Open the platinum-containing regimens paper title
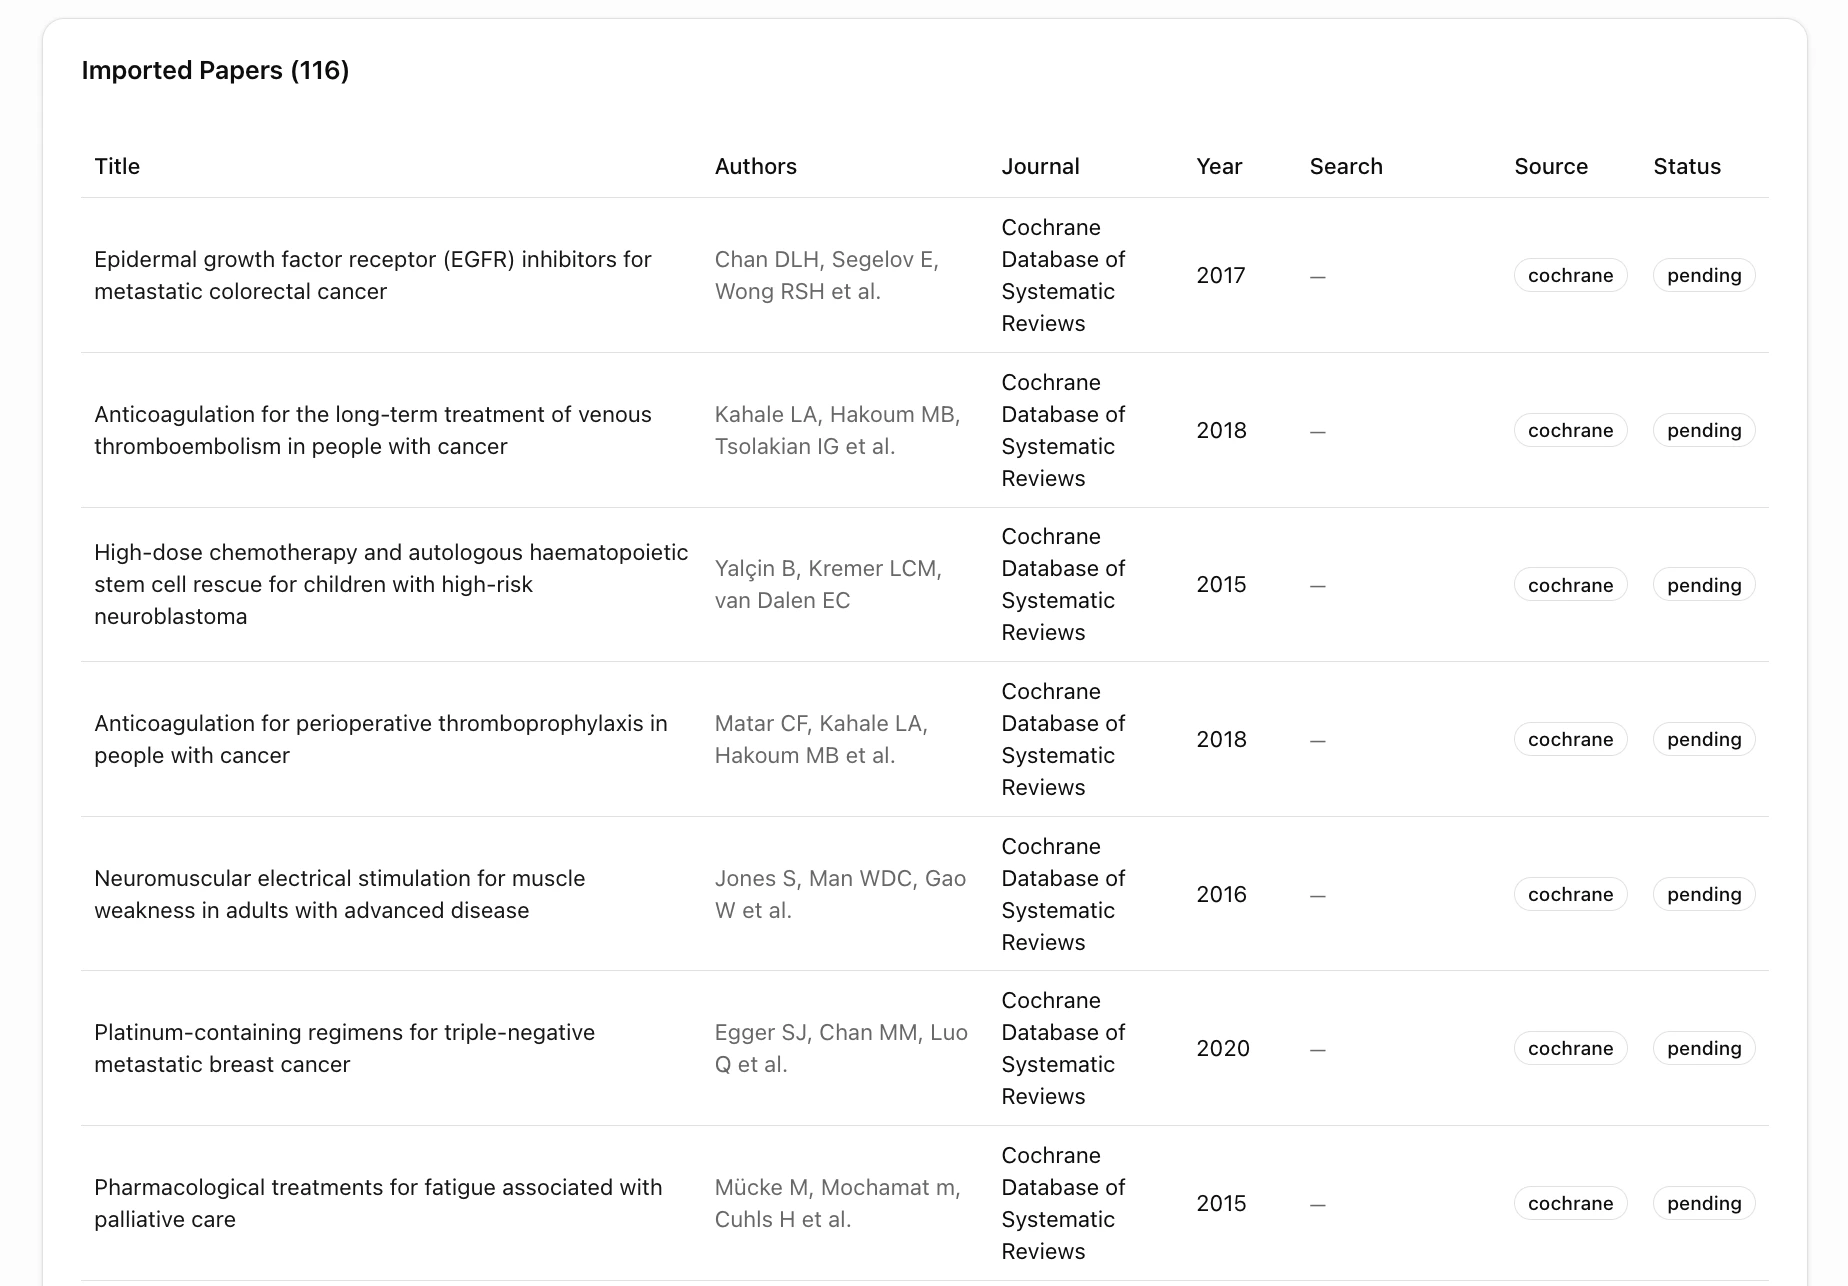1848x1286 pixels. point(345,1048)
